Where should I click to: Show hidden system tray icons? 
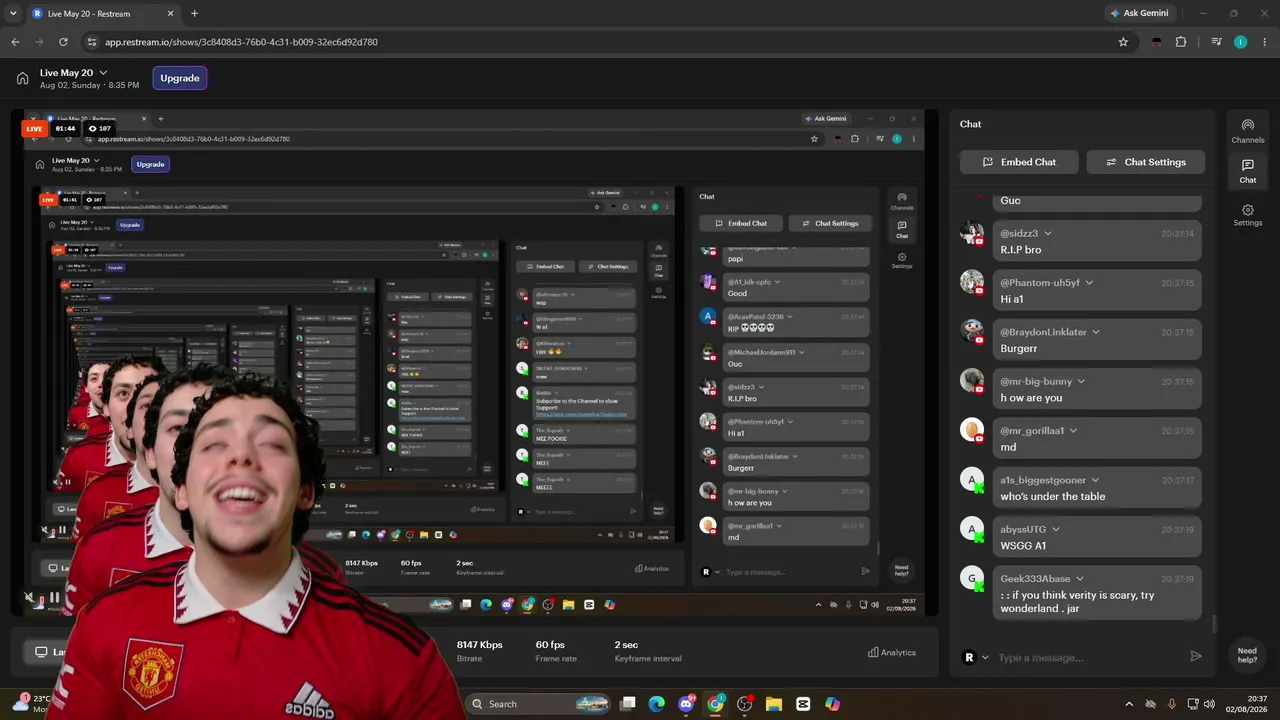1129,704
